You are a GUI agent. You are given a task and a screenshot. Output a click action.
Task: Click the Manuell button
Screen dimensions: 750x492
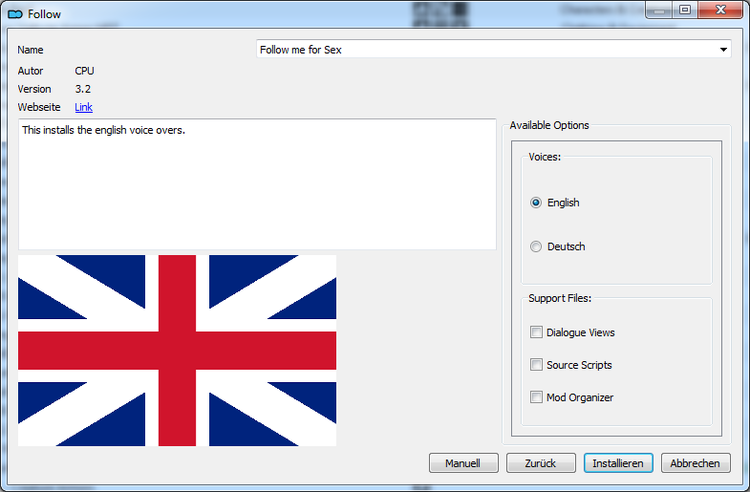(x=463, y=463)
